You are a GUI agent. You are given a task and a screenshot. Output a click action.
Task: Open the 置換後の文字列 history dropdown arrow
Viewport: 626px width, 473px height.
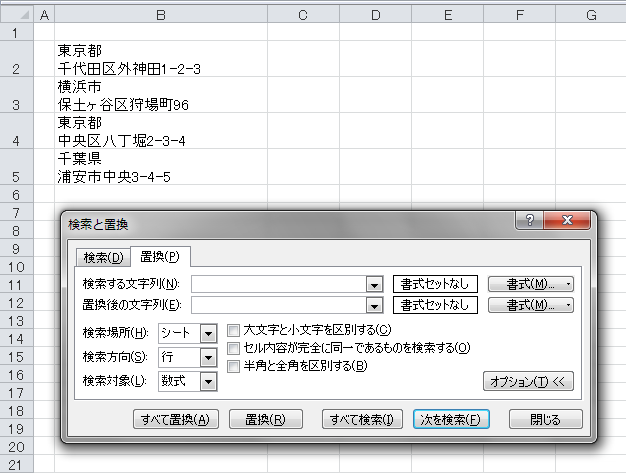tap(374, 306)
